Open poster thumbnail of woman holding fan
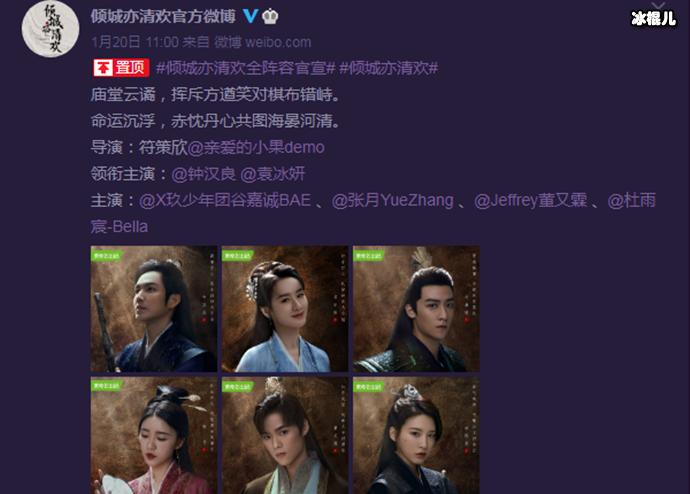The image size is (690, 494). point(154,435)
